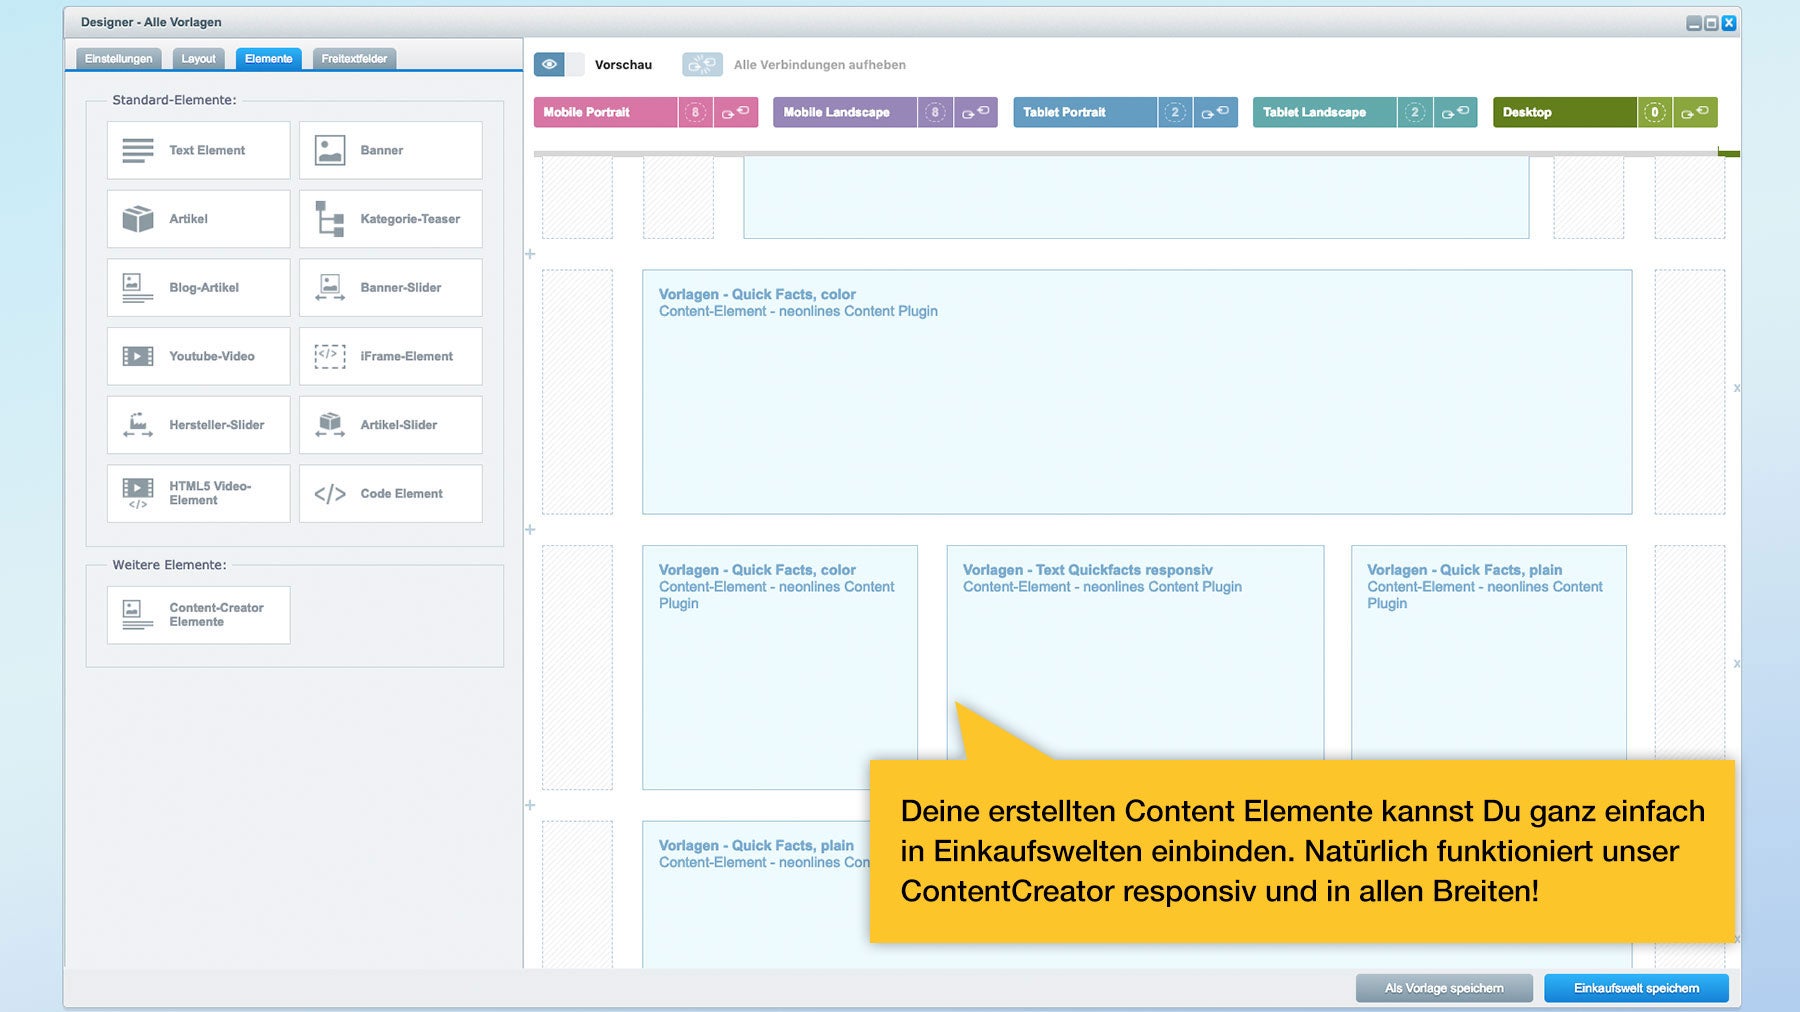Viewport: 1800px width, 1012px height.
Task: Click the Blog-Artikel icon
Action: (x=138, y=288)
